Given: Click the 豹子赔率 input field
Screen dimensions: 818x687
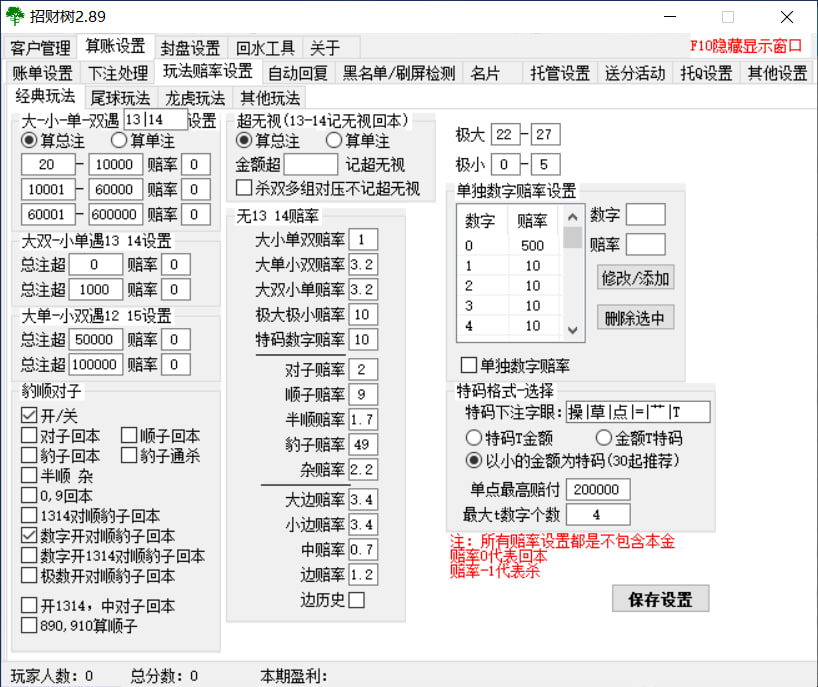Looking at the screenshot, I should 363,444.
